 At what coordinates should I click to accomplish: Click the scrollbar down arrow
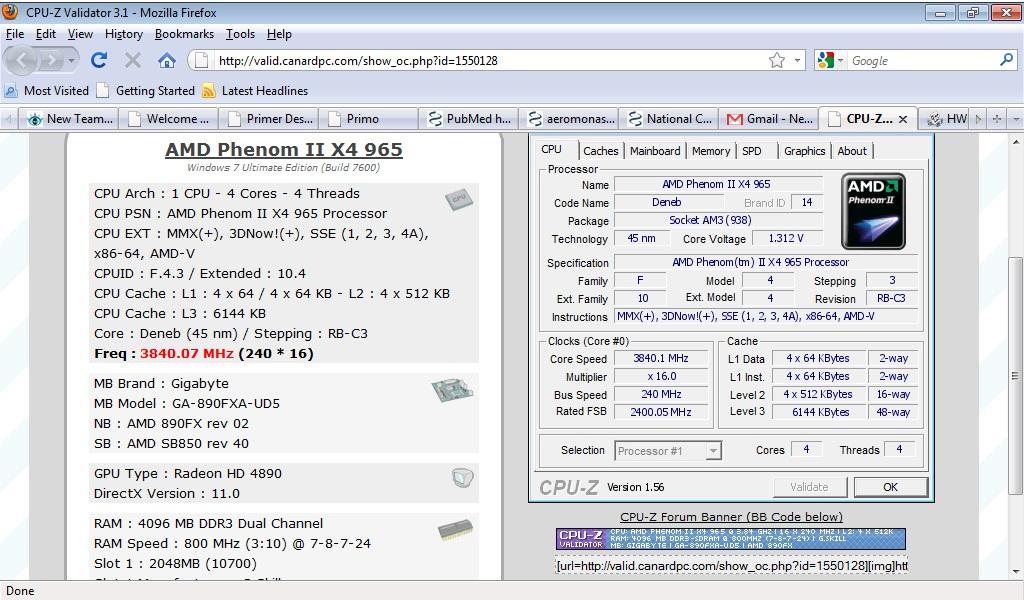[1015, 572]
